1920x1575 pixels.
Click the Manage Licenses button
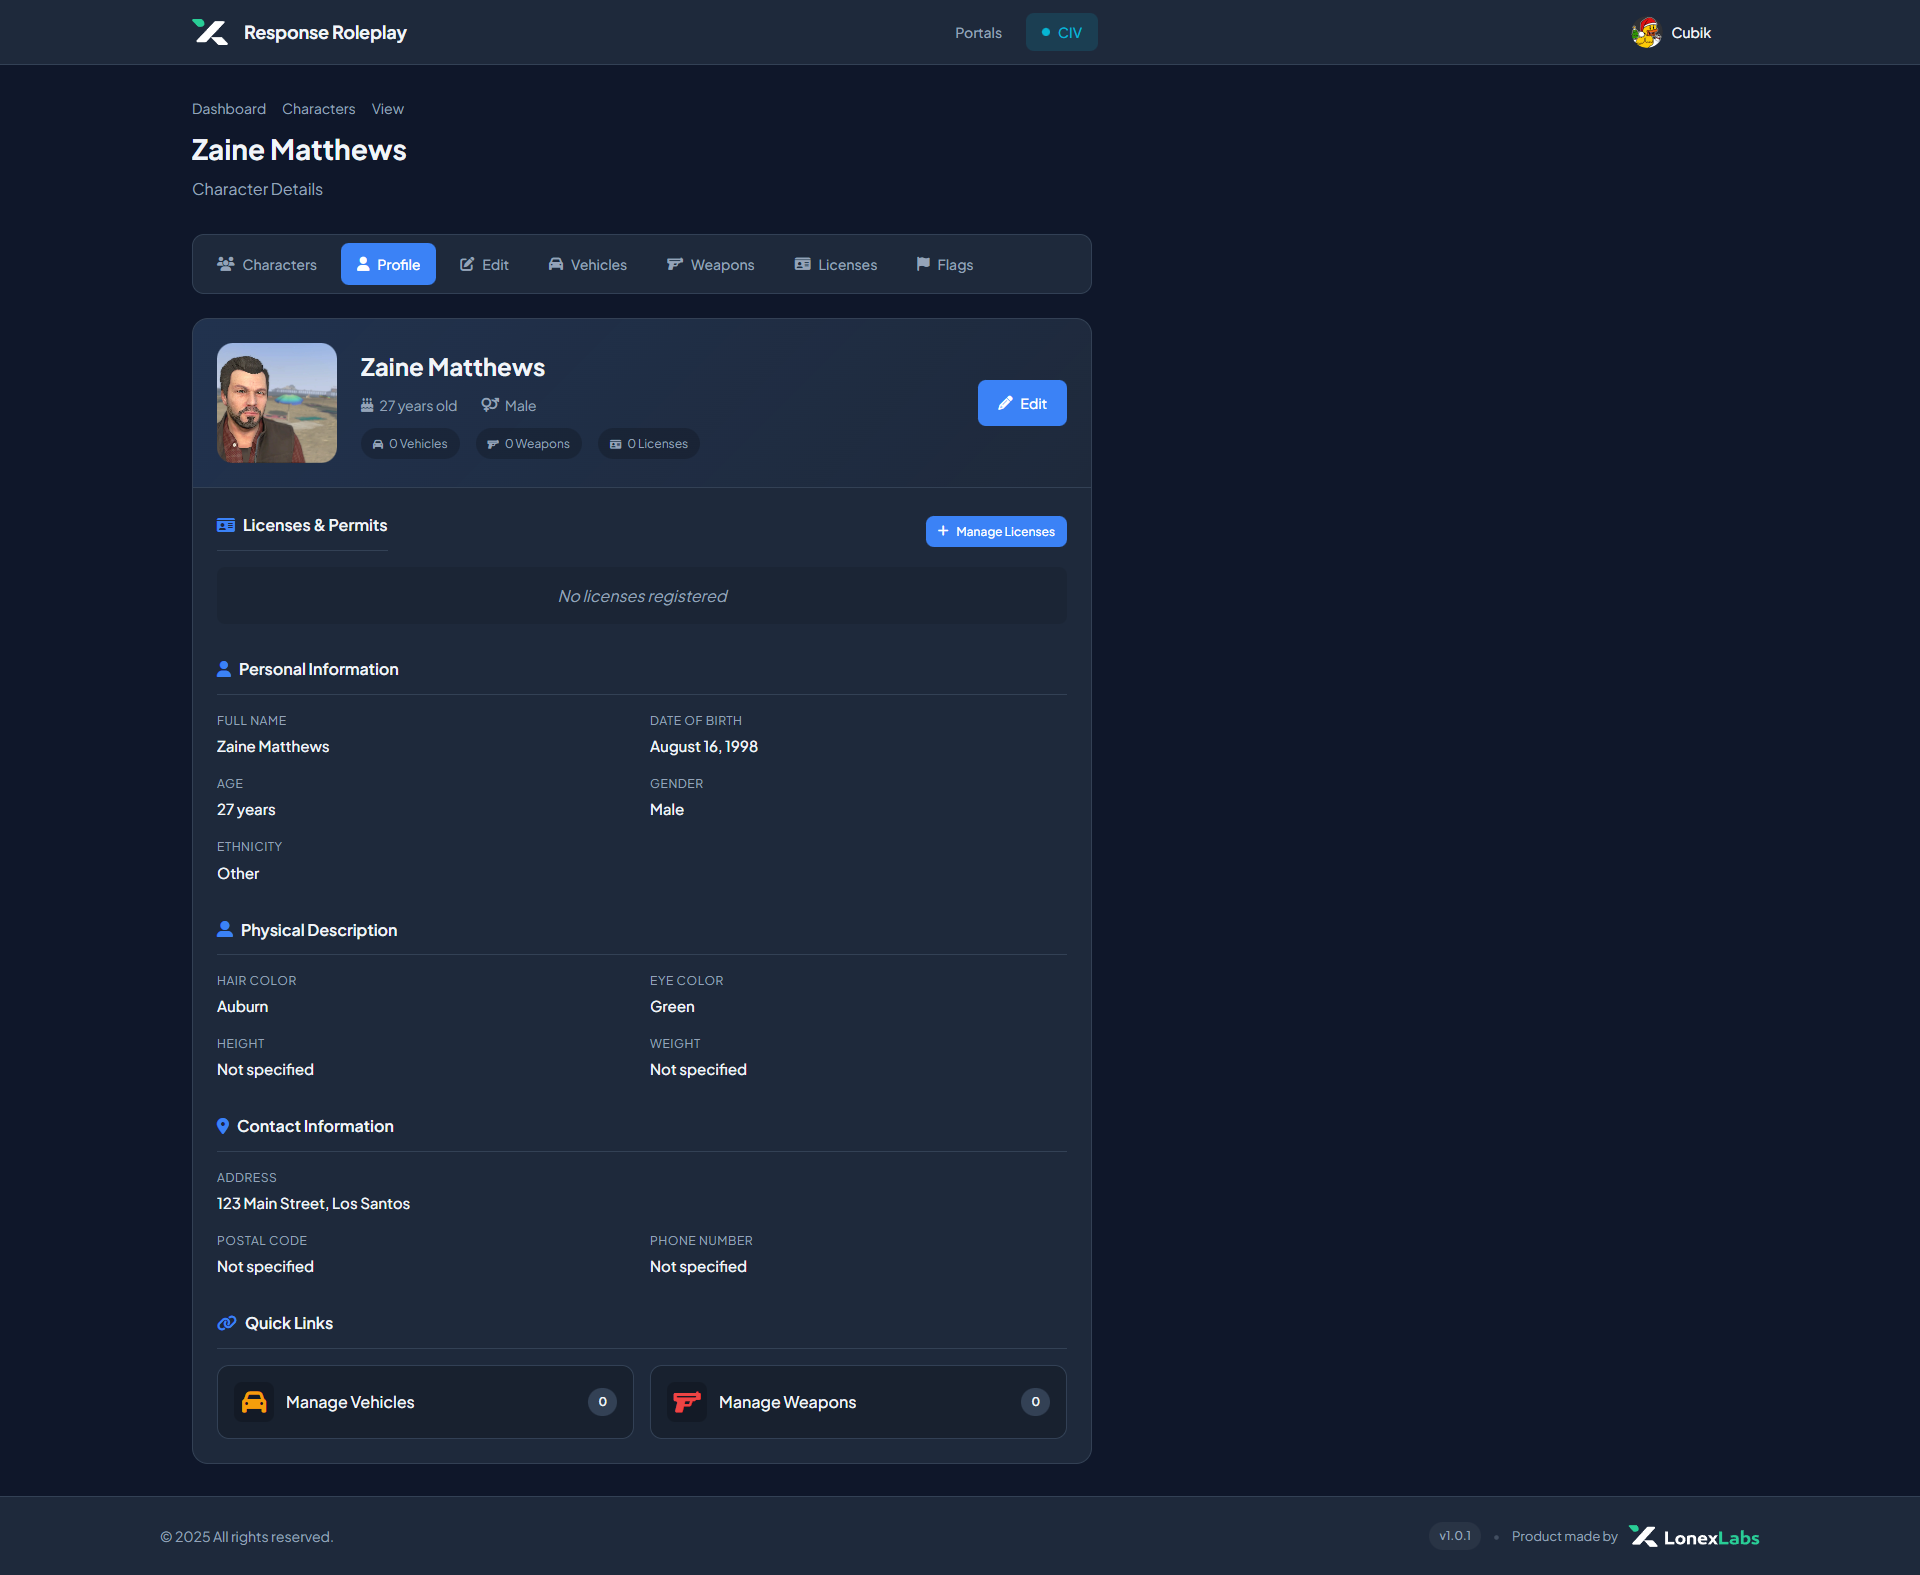click(x=996, y=531)
